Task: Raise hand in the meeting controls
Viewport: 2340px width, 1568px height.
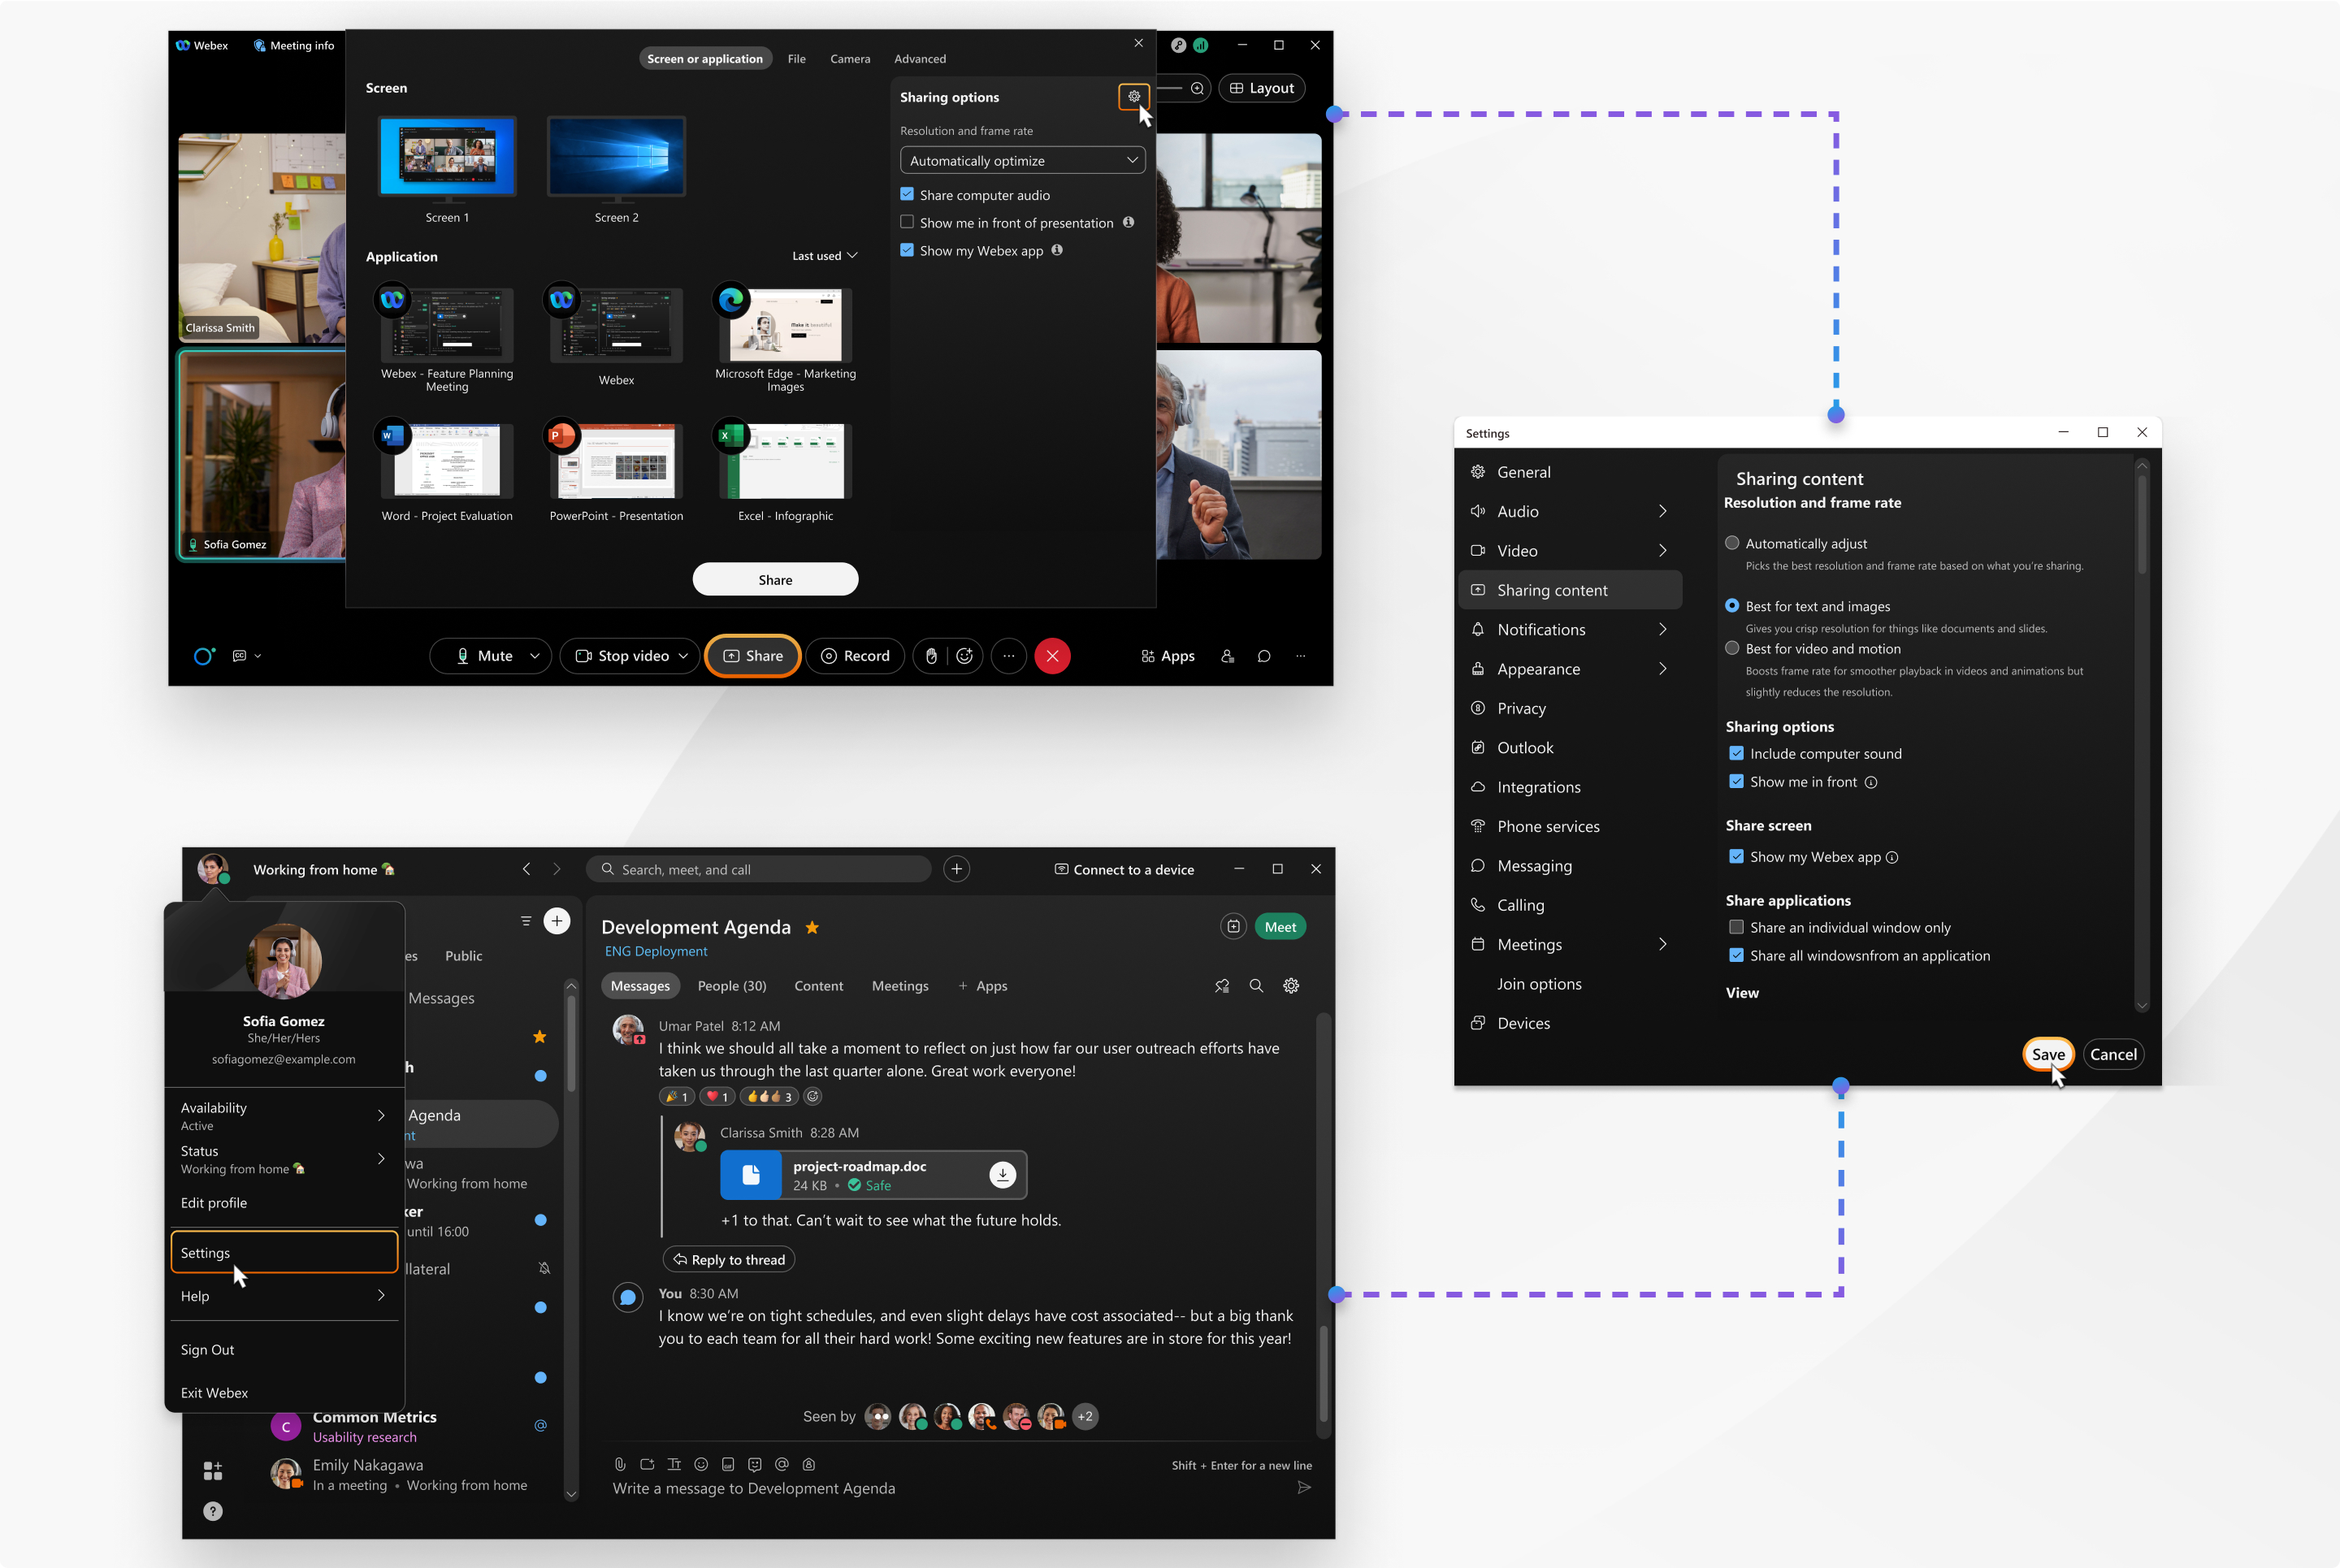Action: [x=932, y=656]
